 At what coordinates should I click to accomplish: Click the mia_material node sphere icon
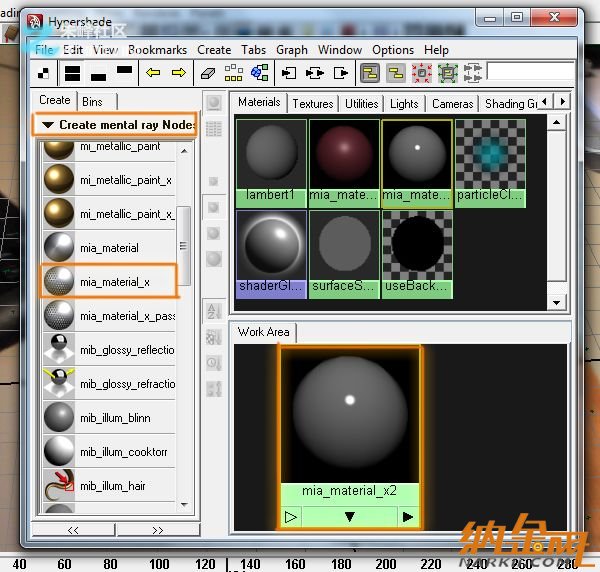tap(59, 247)
